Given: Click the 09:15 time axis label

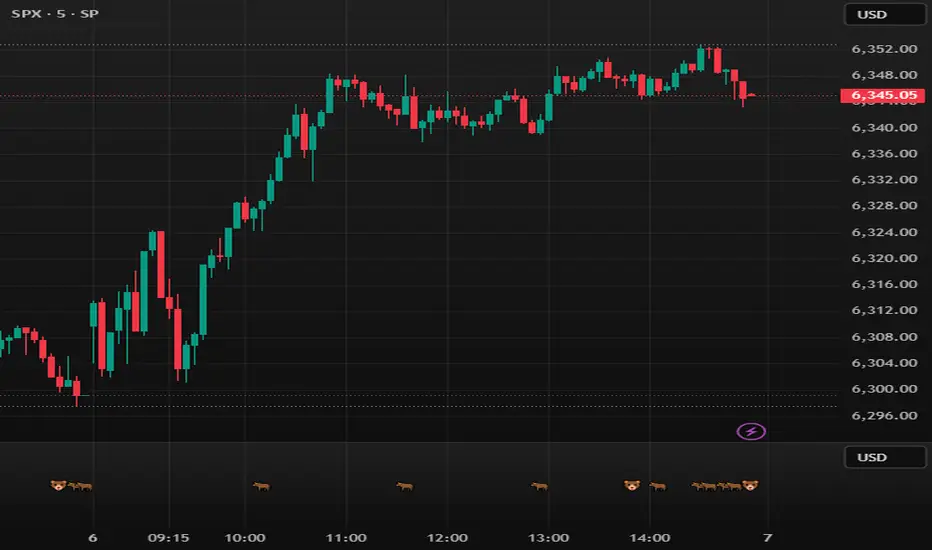Looking at the screenshot, I should (x=169, y=538).
